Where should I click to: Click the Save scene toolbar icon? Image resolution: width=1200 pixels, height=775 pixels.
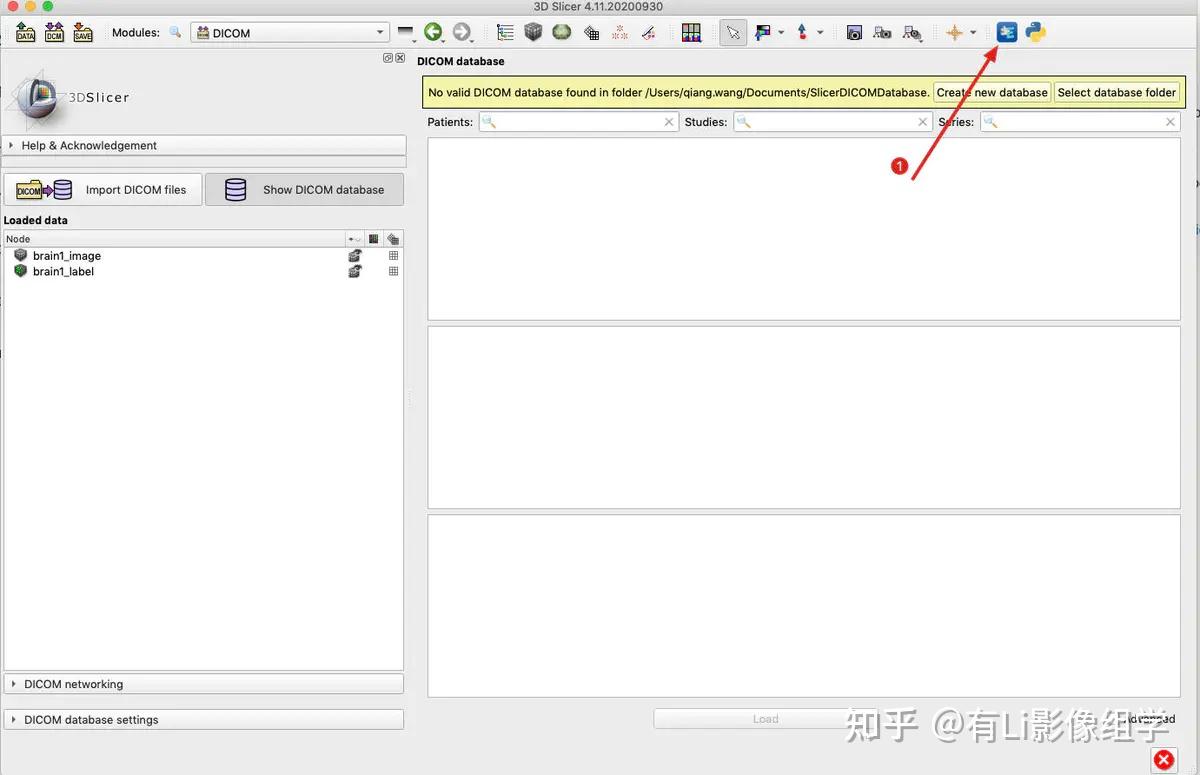[x=82, y=32]
